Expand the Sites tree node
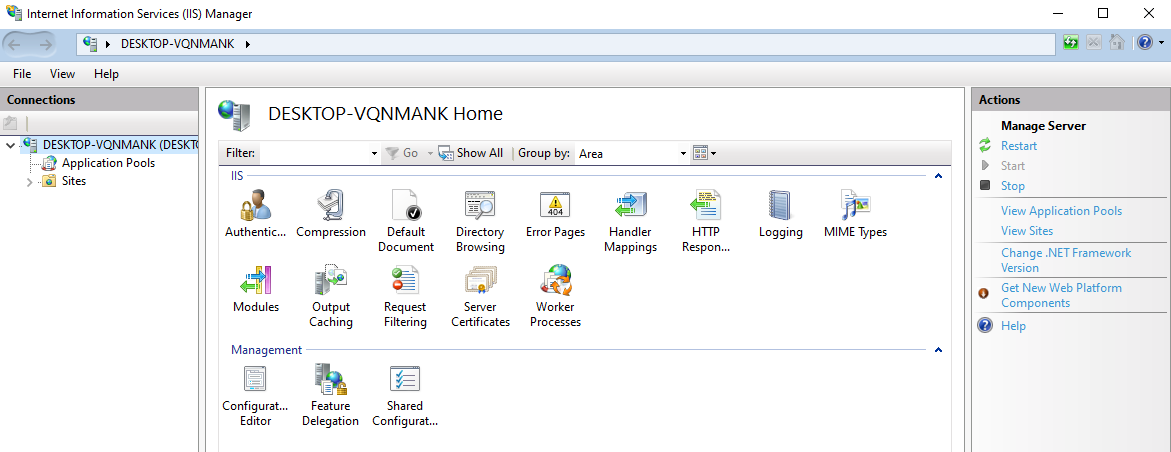 (x=30, y=182)
